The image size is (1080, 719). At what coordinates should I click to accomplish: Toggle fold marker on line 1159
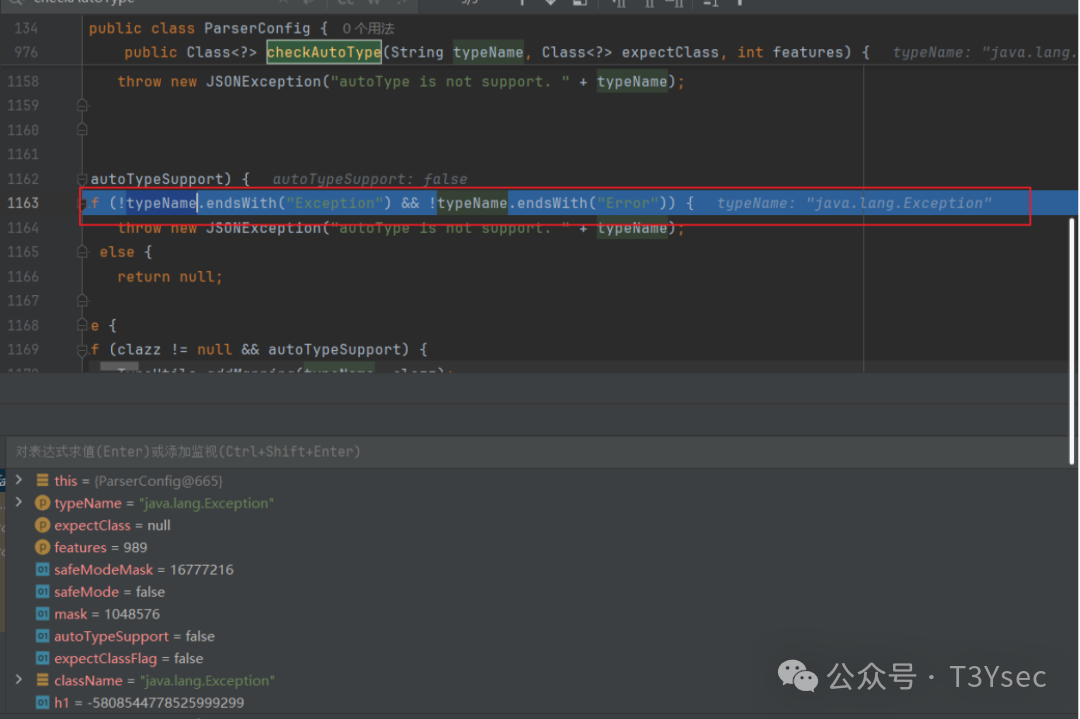coord(83,106)
